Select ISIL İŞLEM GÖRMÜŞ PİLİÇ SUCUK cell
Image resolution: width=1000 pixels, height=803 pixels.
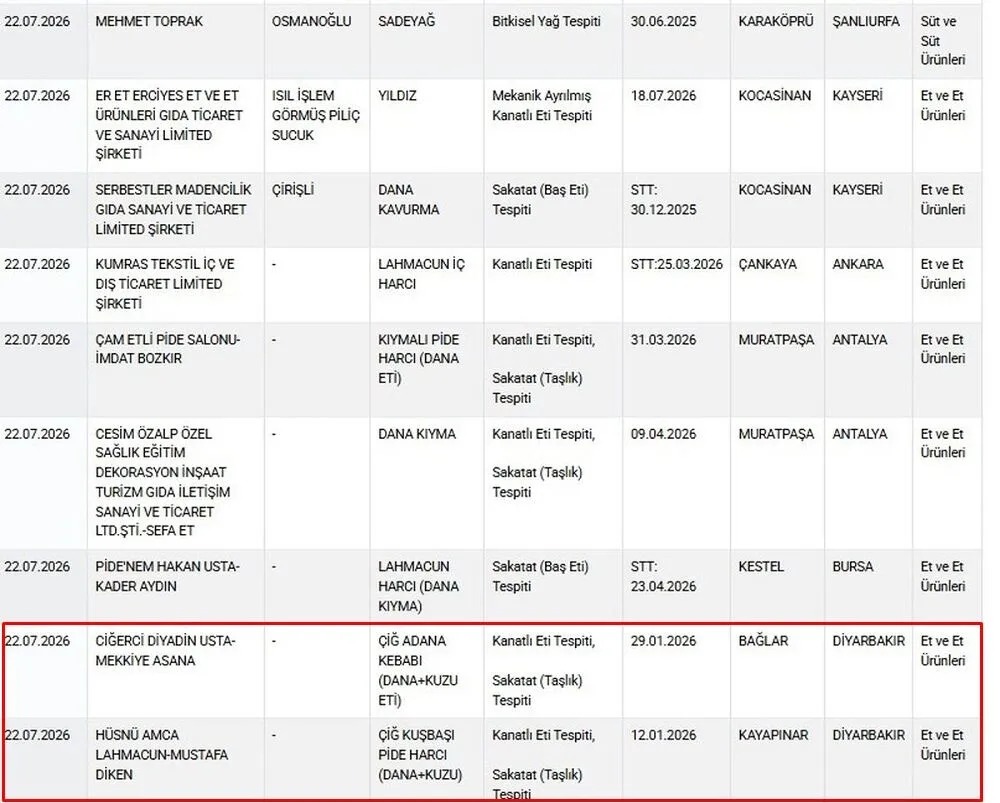coord(316,115)
